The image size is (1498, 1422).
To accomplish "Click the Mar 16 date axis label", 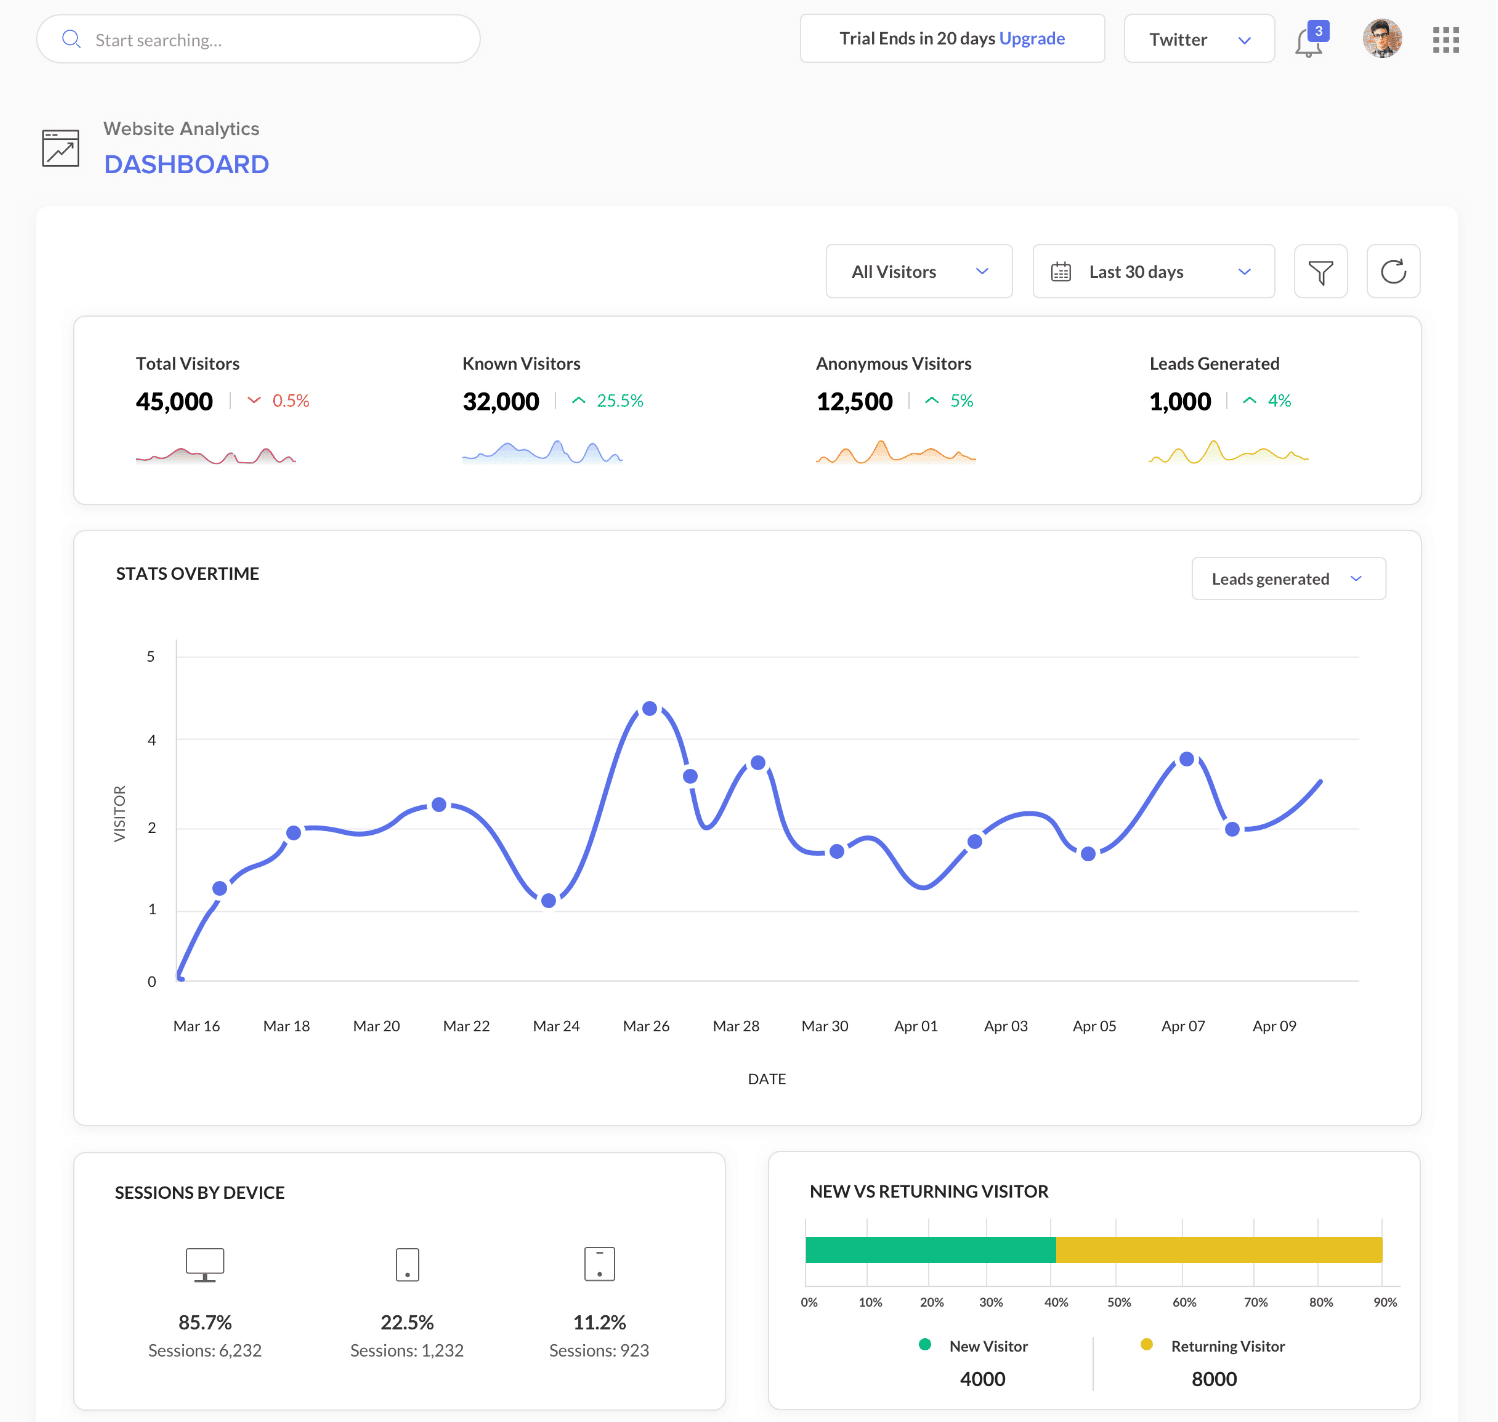I will click(x=197, y=1026).
